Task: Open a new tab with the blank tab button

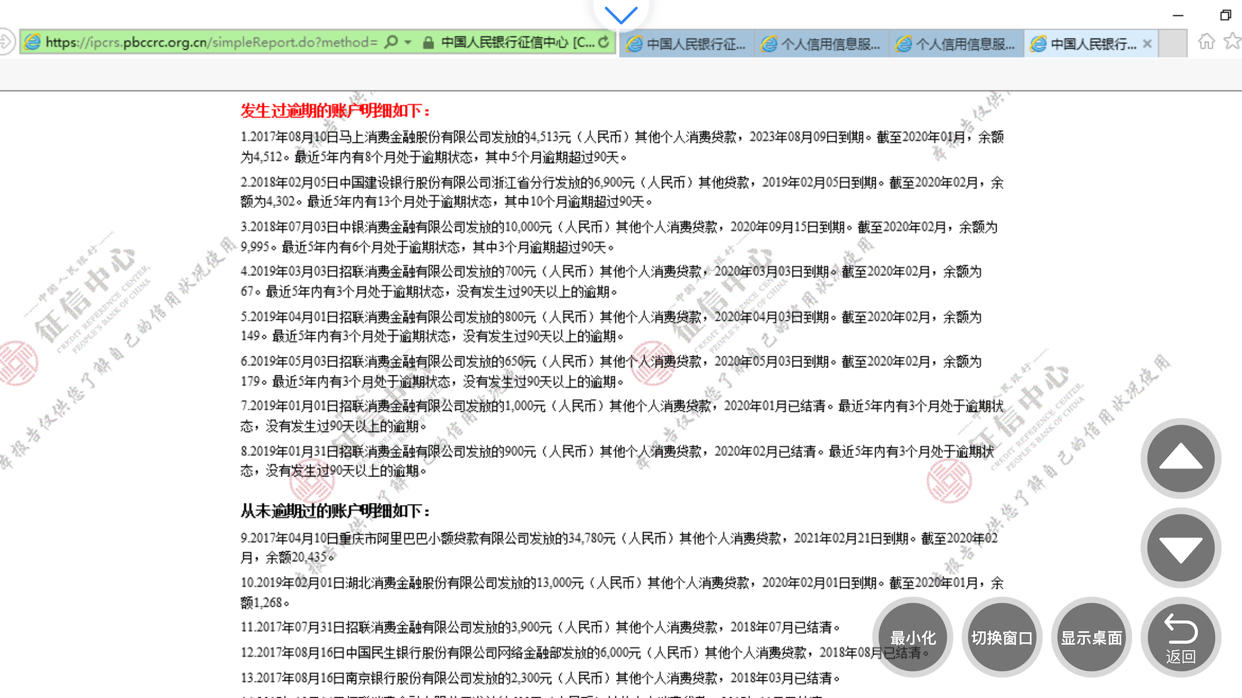Action: point(1173,44)
